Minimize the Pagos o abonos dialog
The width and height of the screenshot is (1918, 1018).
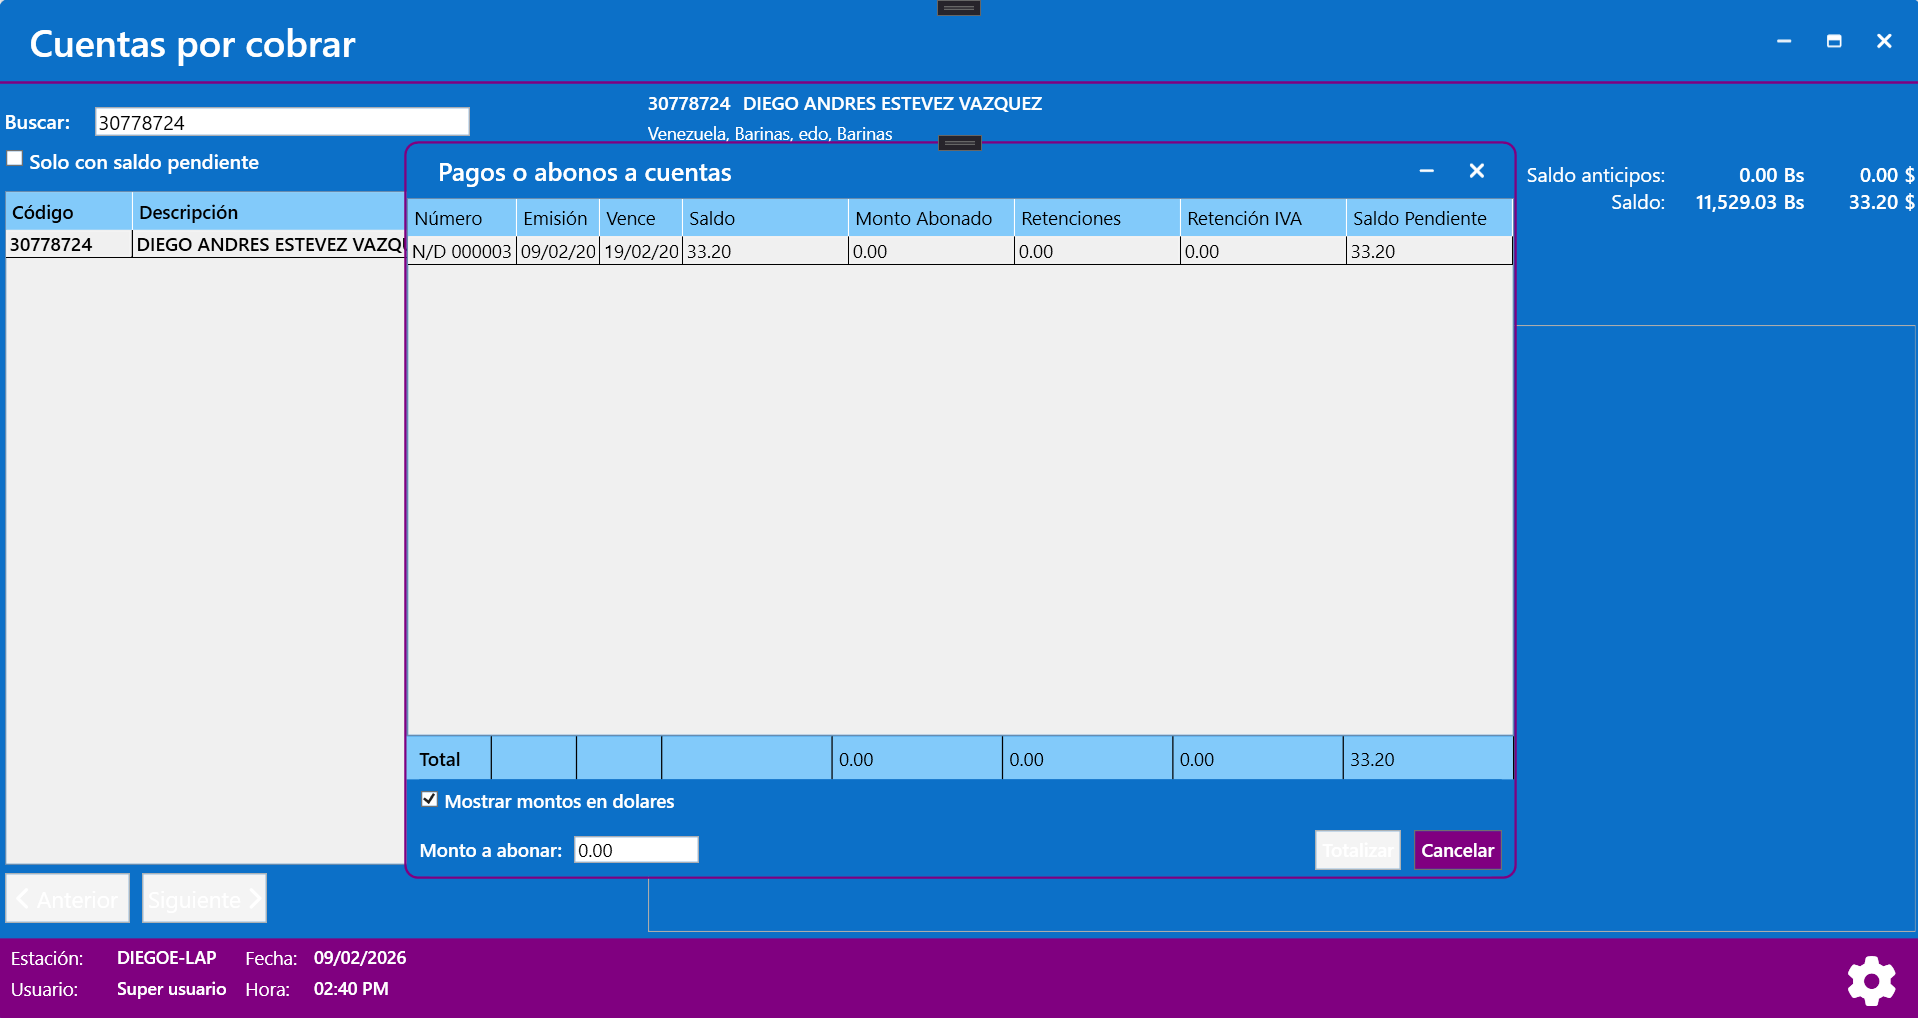(x=1426, y=171)
